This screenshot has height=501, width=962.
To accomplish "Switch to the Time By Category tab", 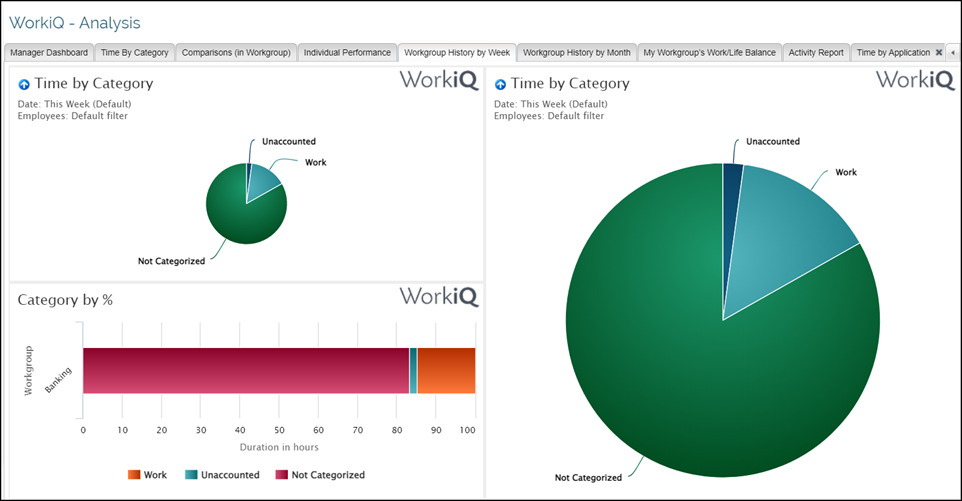I will point(136,53).
